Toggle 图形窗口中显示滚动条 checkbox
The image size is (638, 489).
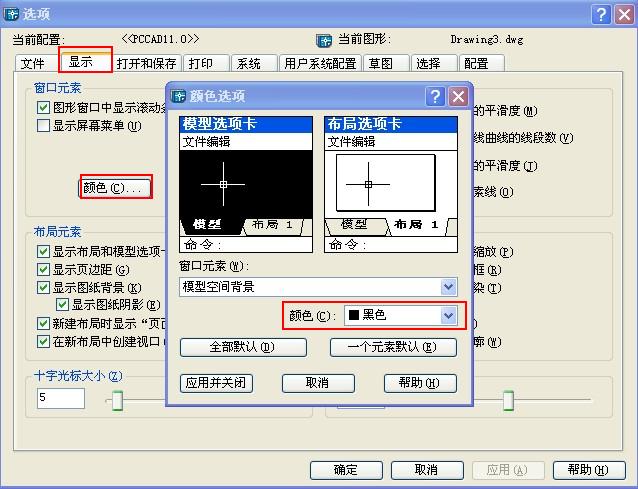pyautogui.click(x=43, y=107)
